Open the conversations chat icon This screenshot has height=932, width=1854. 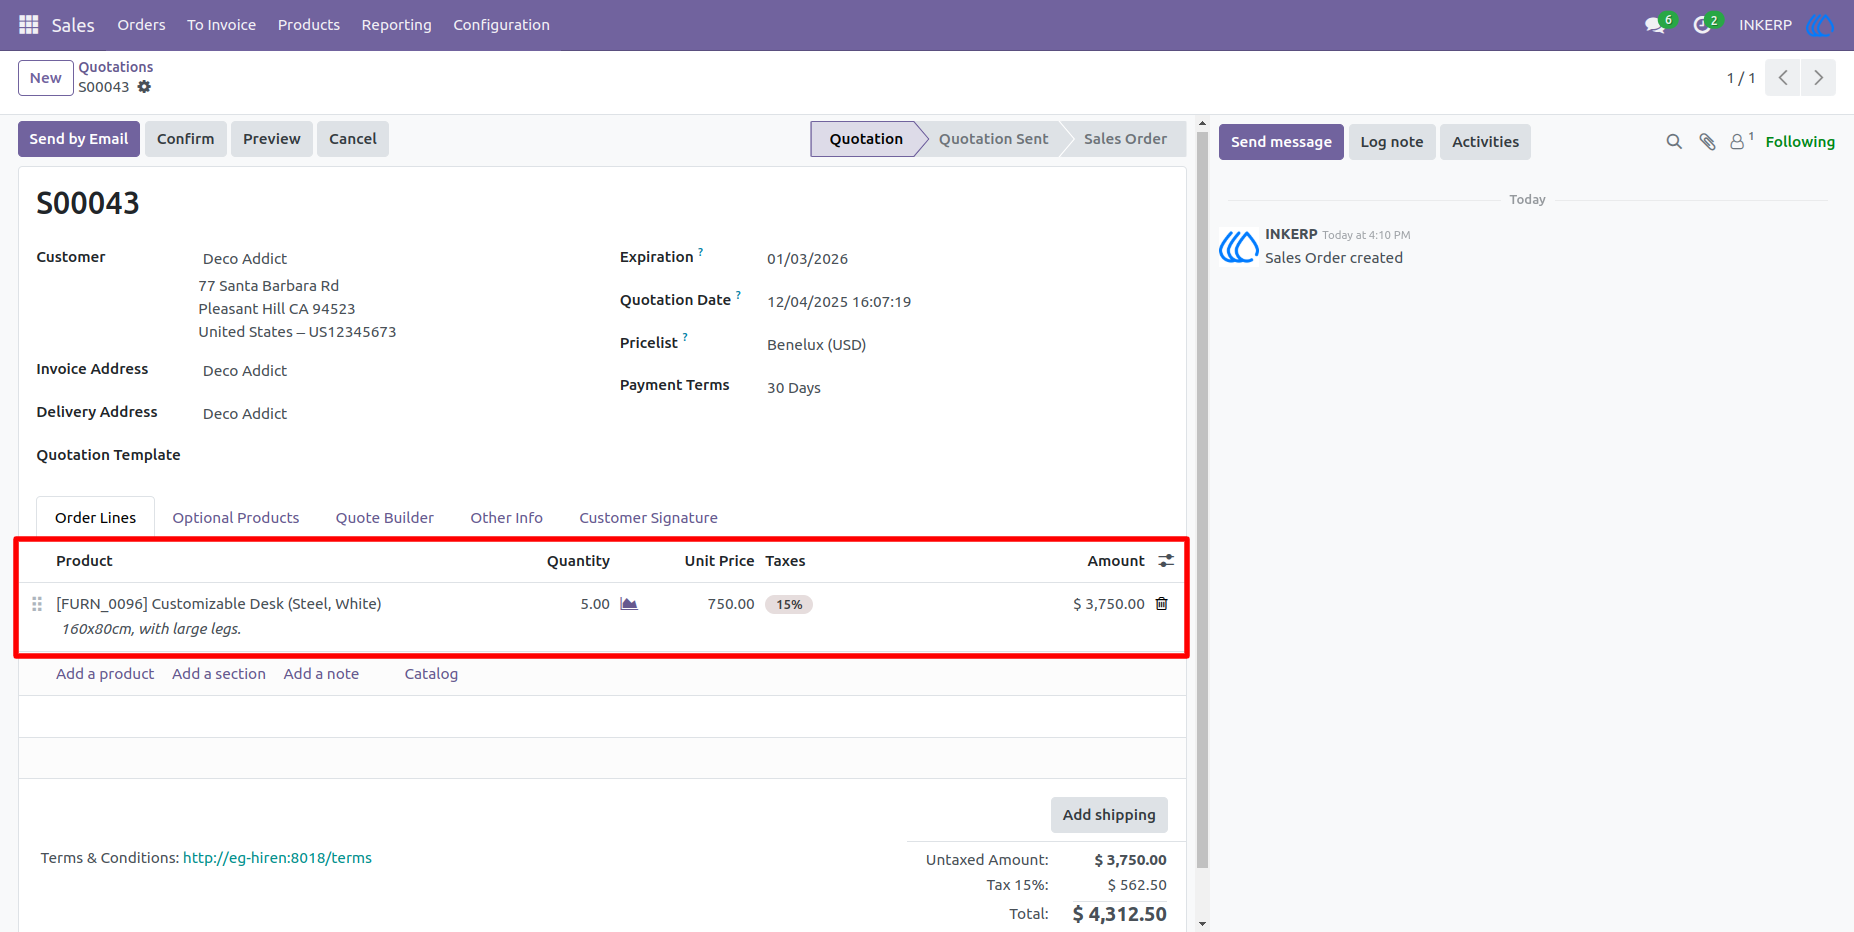coord(1655,25)
